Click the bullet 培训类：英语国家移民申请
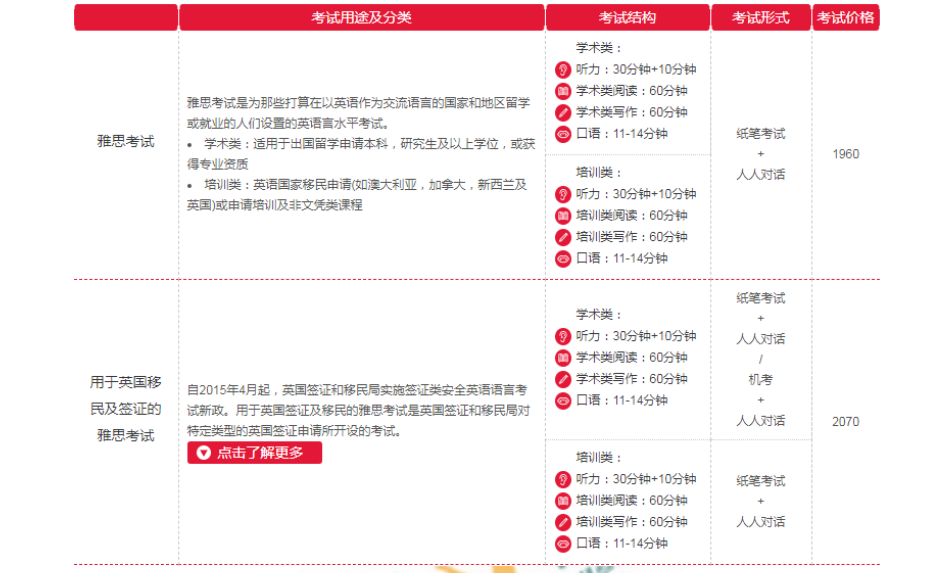 point(357,195)
